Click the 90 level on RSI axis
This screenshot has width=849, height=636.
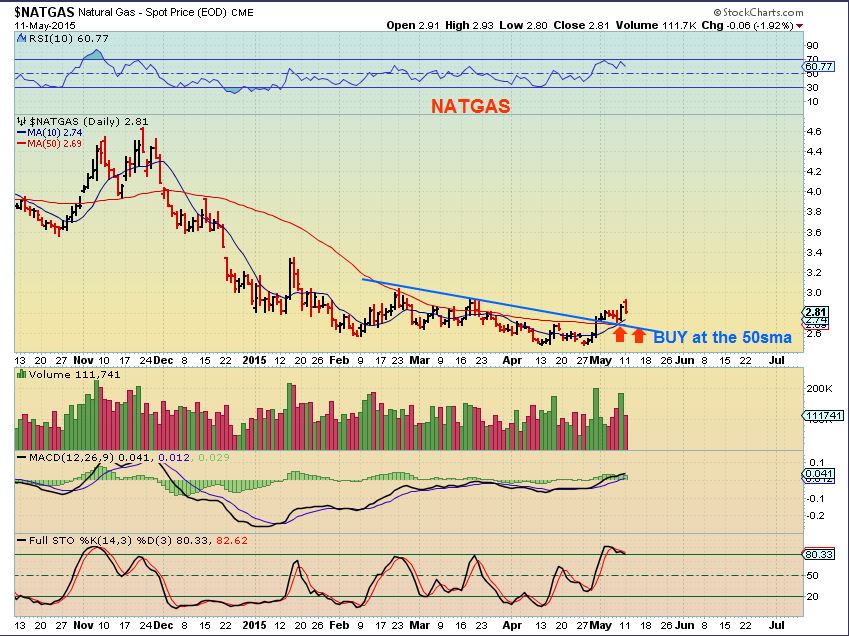[x=812, y=45]
